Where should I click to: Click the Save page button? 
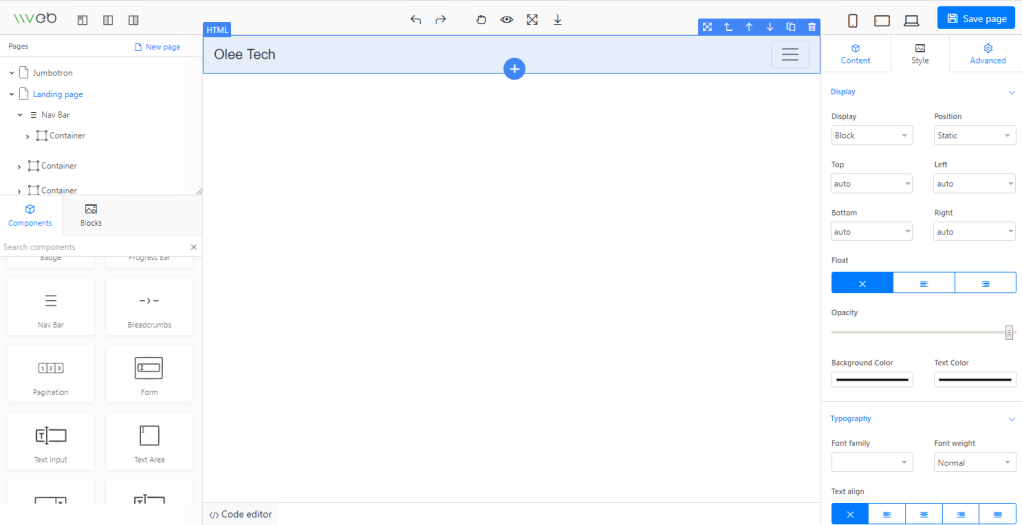[x=974, y=19]
